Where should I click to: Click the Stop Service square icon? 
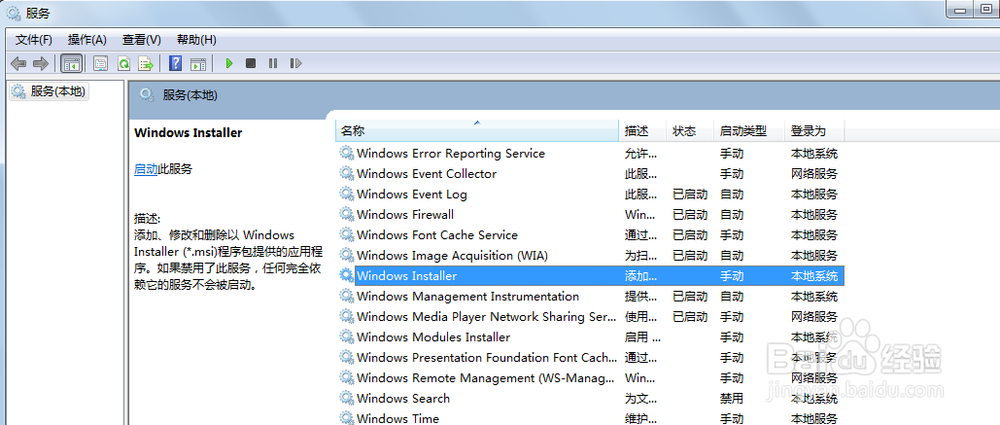[251, 64]
